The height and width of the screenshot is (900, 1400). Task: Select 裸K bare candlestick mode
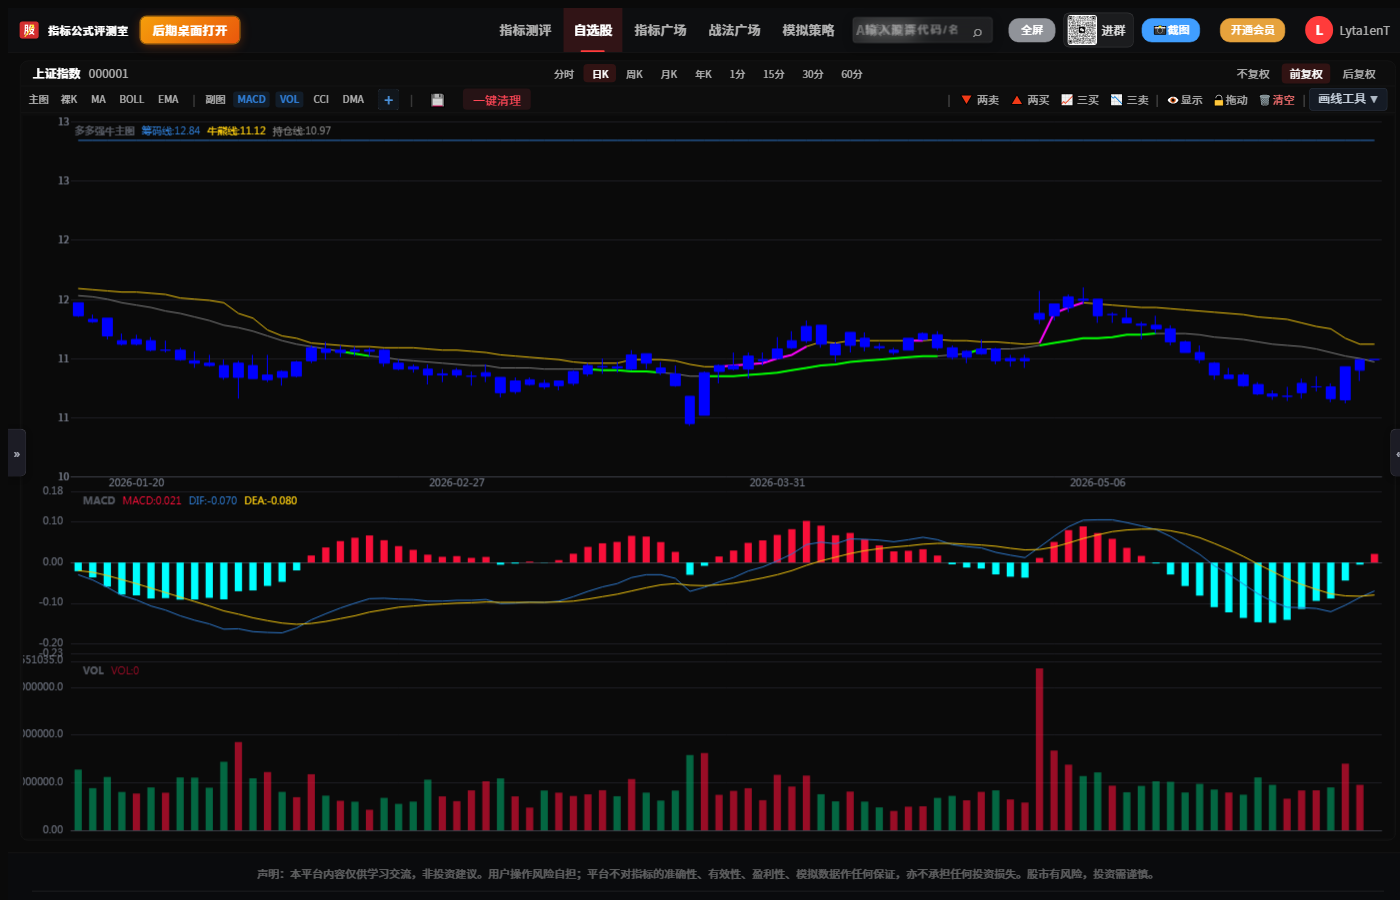69,100
